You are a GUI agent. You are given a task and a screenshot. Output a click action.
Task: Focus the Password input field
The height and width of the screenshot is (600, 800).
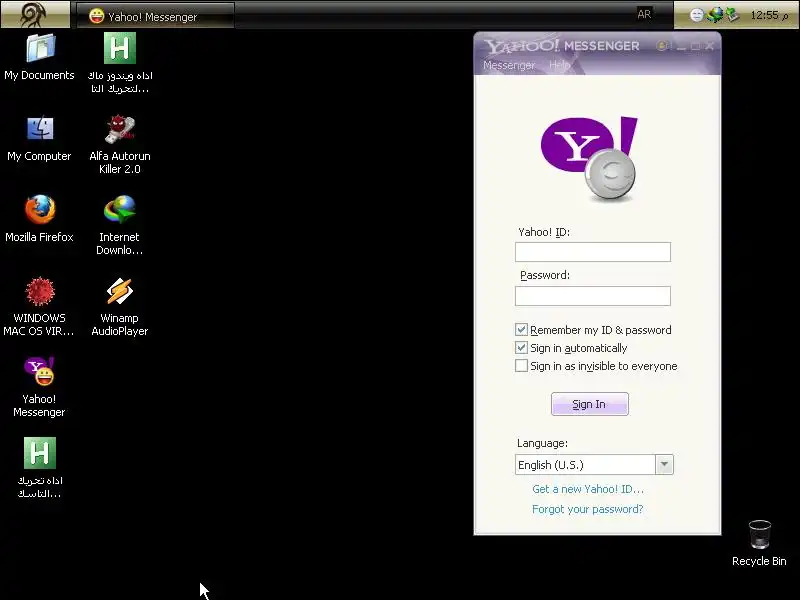(593, 296)
